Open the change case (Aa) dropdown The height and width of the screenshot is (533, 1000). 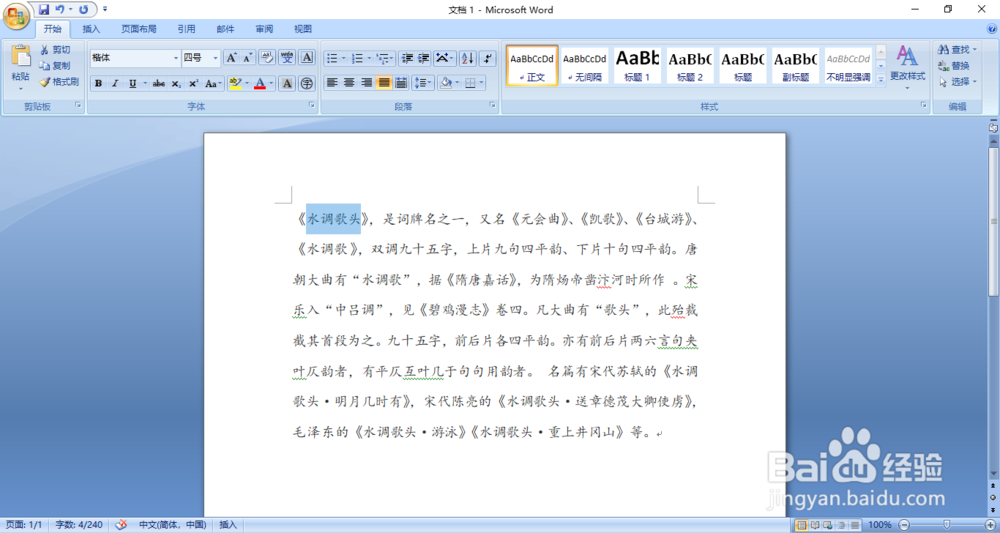click(x=214, y=84)
